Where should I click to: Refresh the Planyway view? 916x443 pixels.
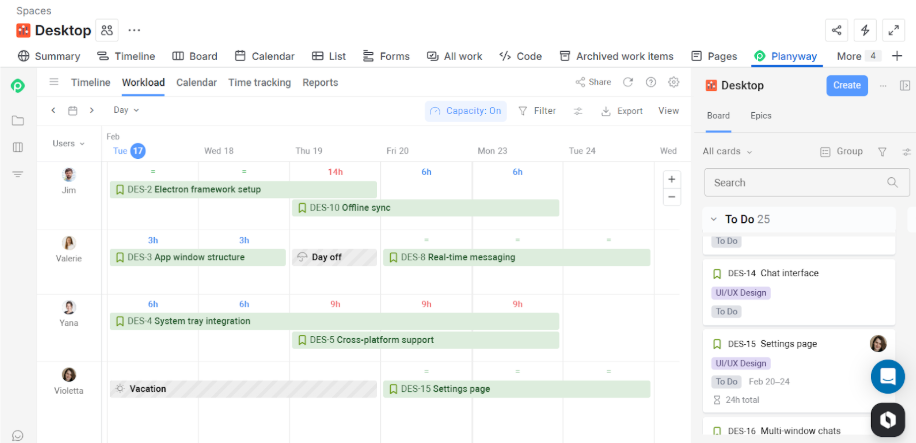coord(628,82)
